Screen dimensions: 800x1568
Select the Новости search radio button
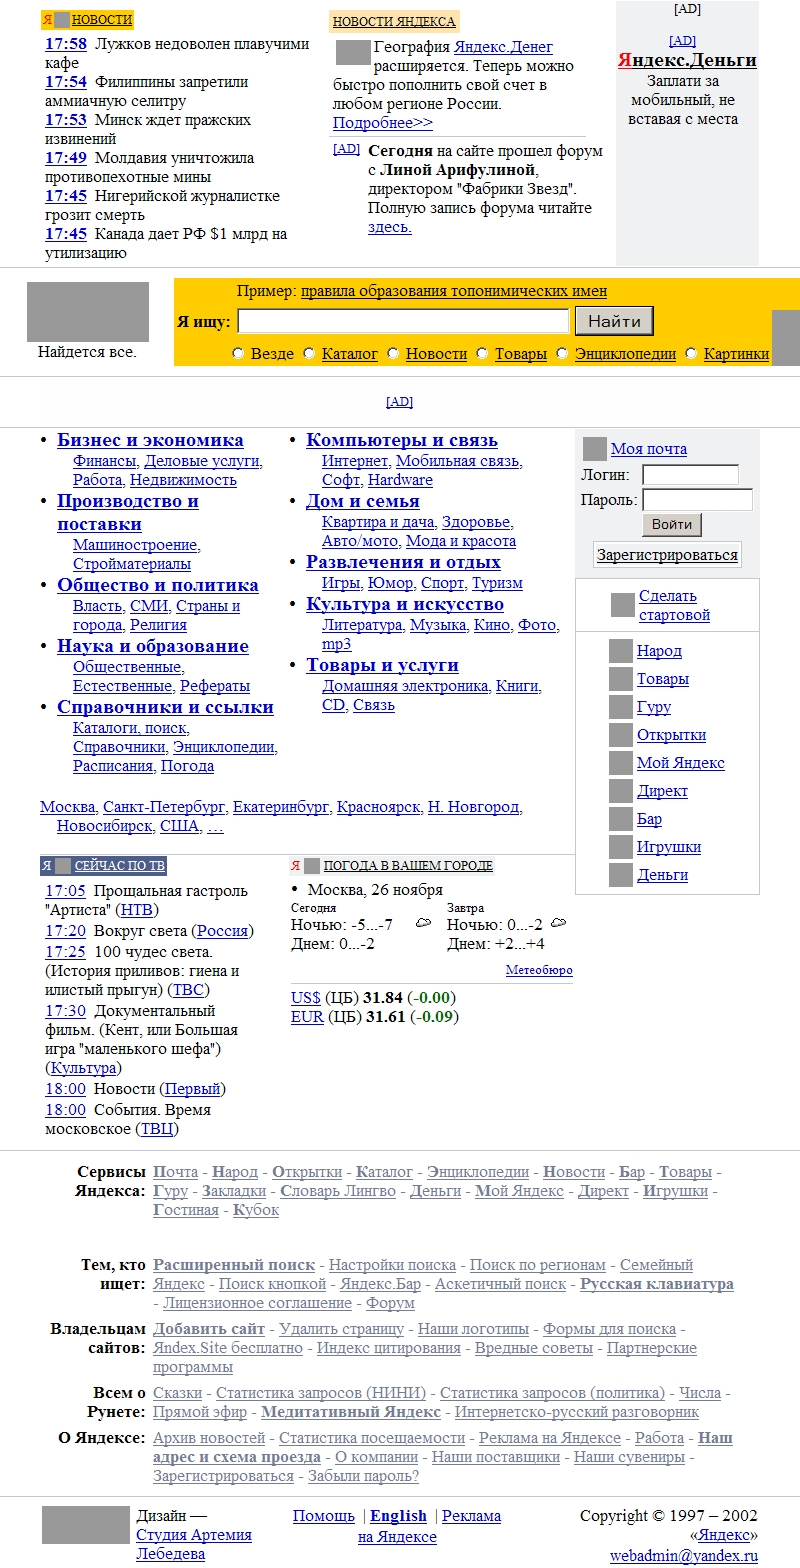(393, 354)
